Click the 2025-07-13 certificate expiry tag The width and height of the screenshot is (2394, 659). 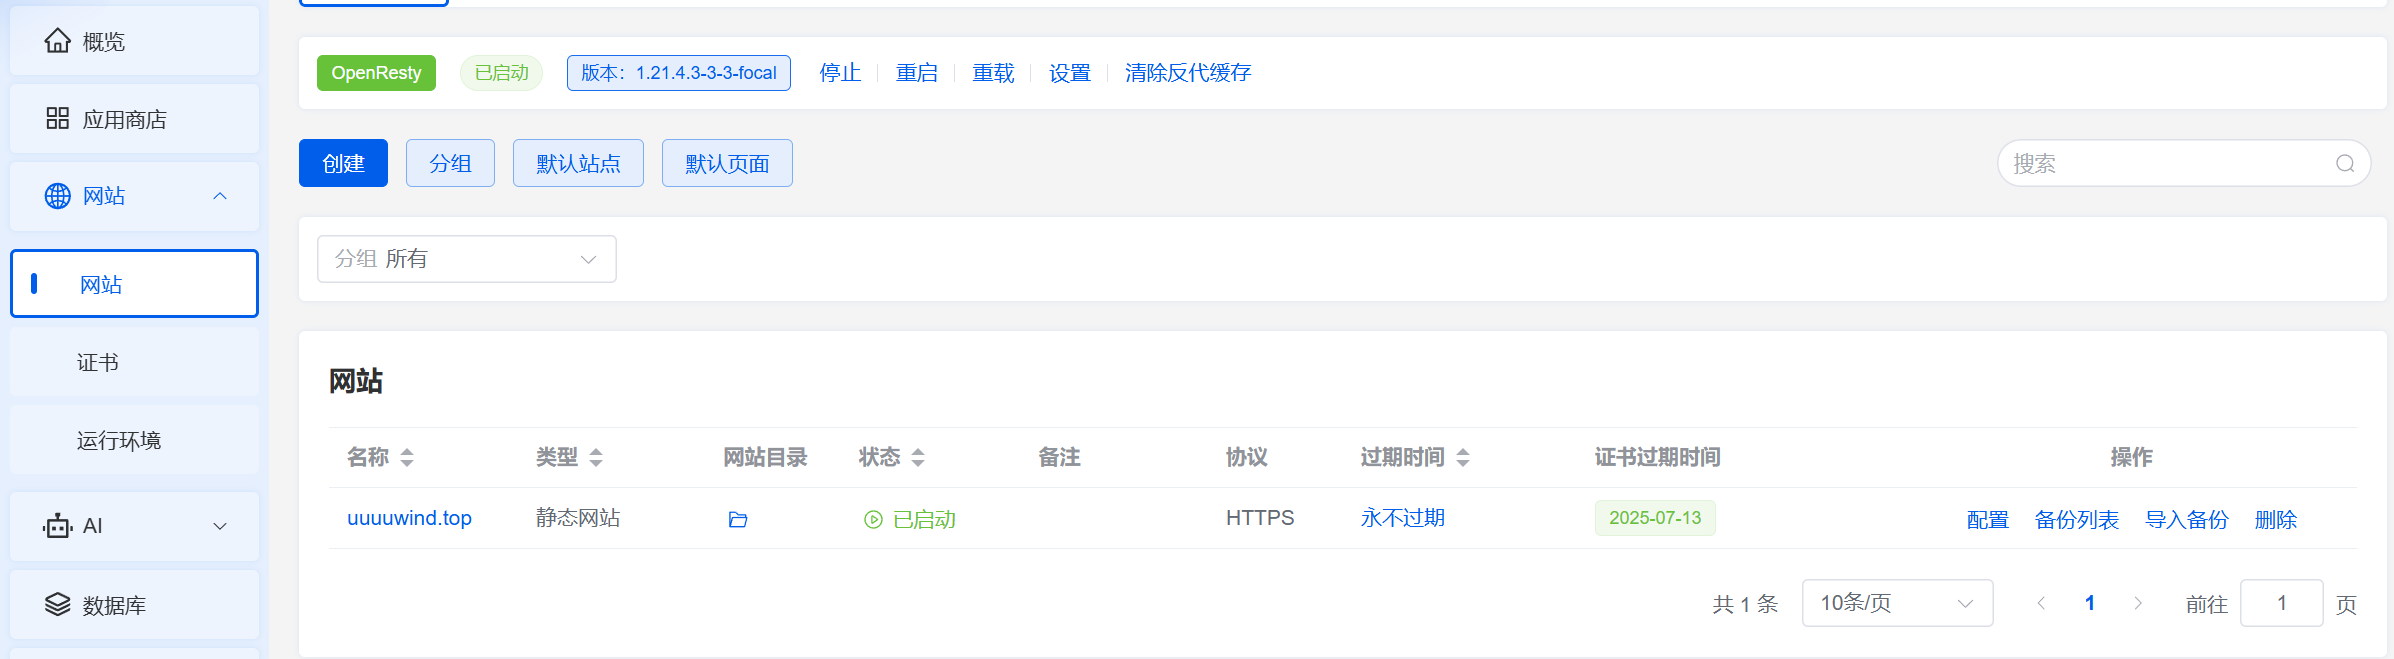coord(1655,518)
